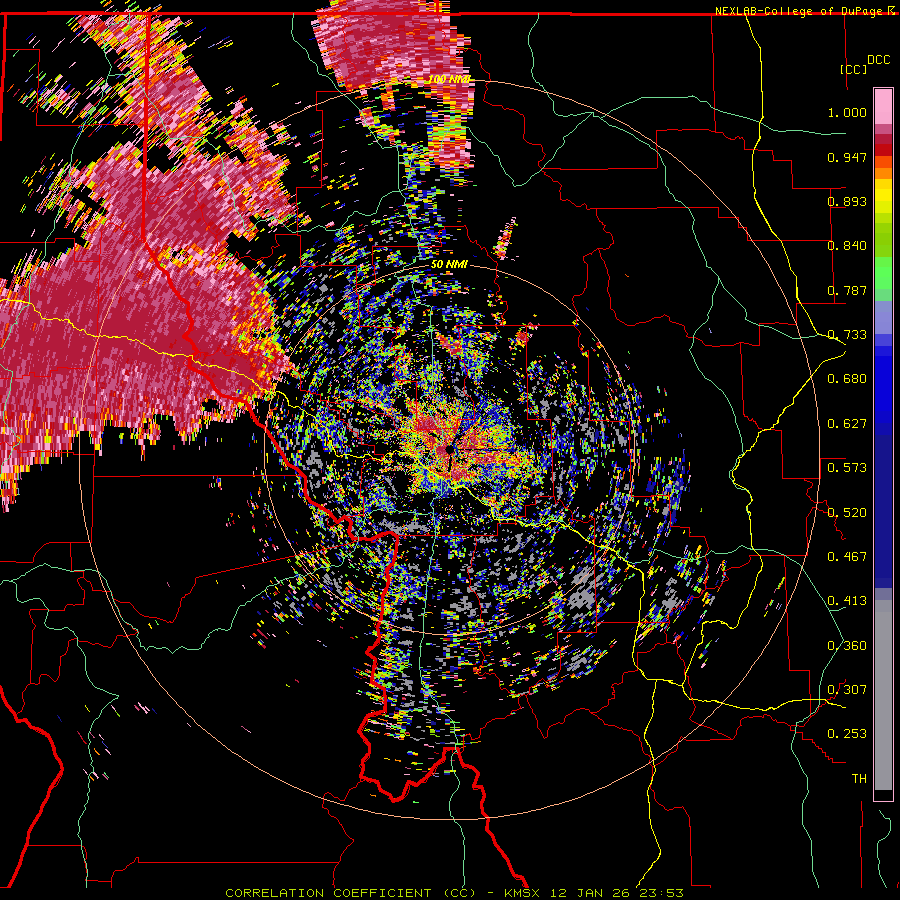The height and width of the screenshot is (900, 900).
Task: Select the 0.733 scale value
Action: tap(847, 335)
